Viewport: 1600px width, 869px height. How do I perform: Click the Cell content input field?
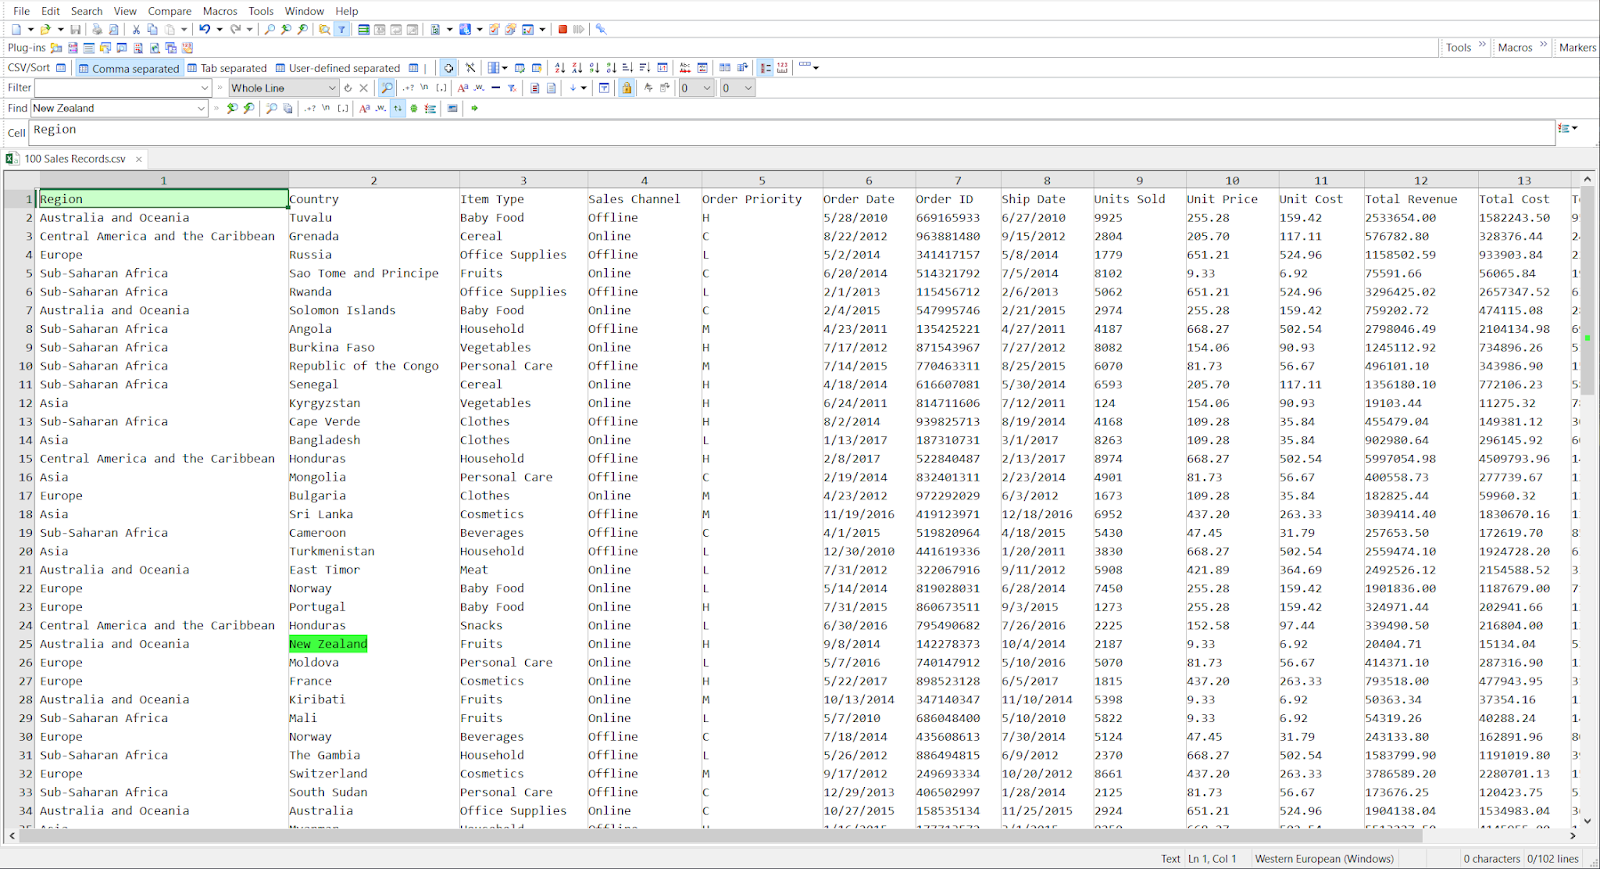click(791, 132)
